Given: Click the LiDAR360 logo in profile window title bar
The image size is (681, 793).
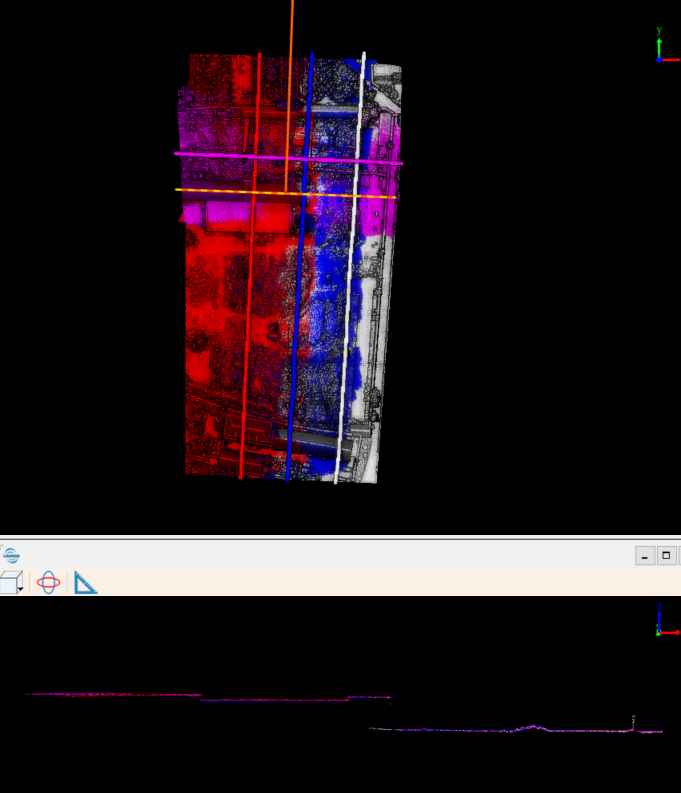Looking at the screenshot, I should click(11, 555).
